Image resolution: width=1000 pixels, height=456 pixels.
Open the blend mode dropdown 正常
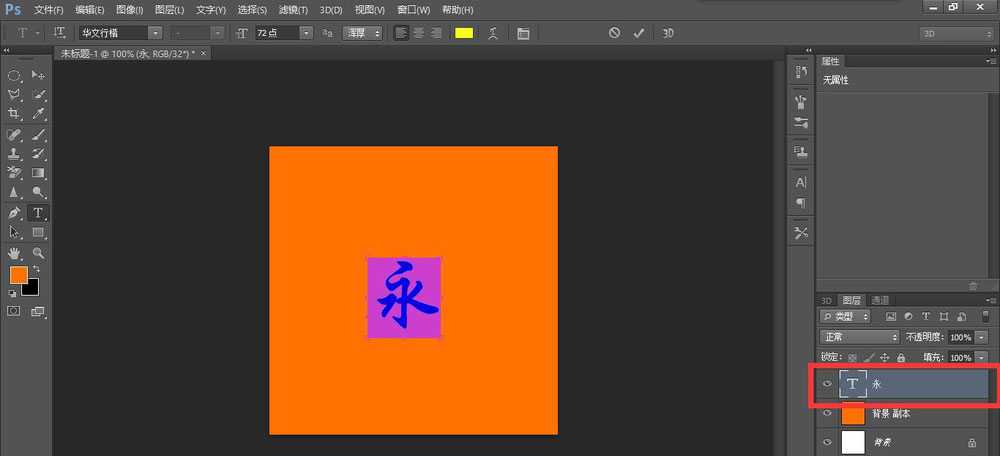(858, 337)
